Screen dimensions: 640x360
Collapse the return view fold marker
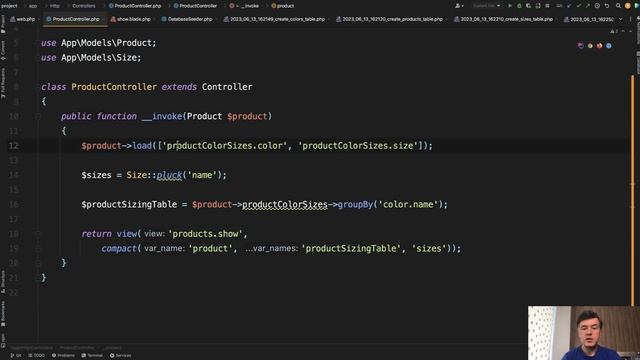pyautogui.click(x=38, y=234)
